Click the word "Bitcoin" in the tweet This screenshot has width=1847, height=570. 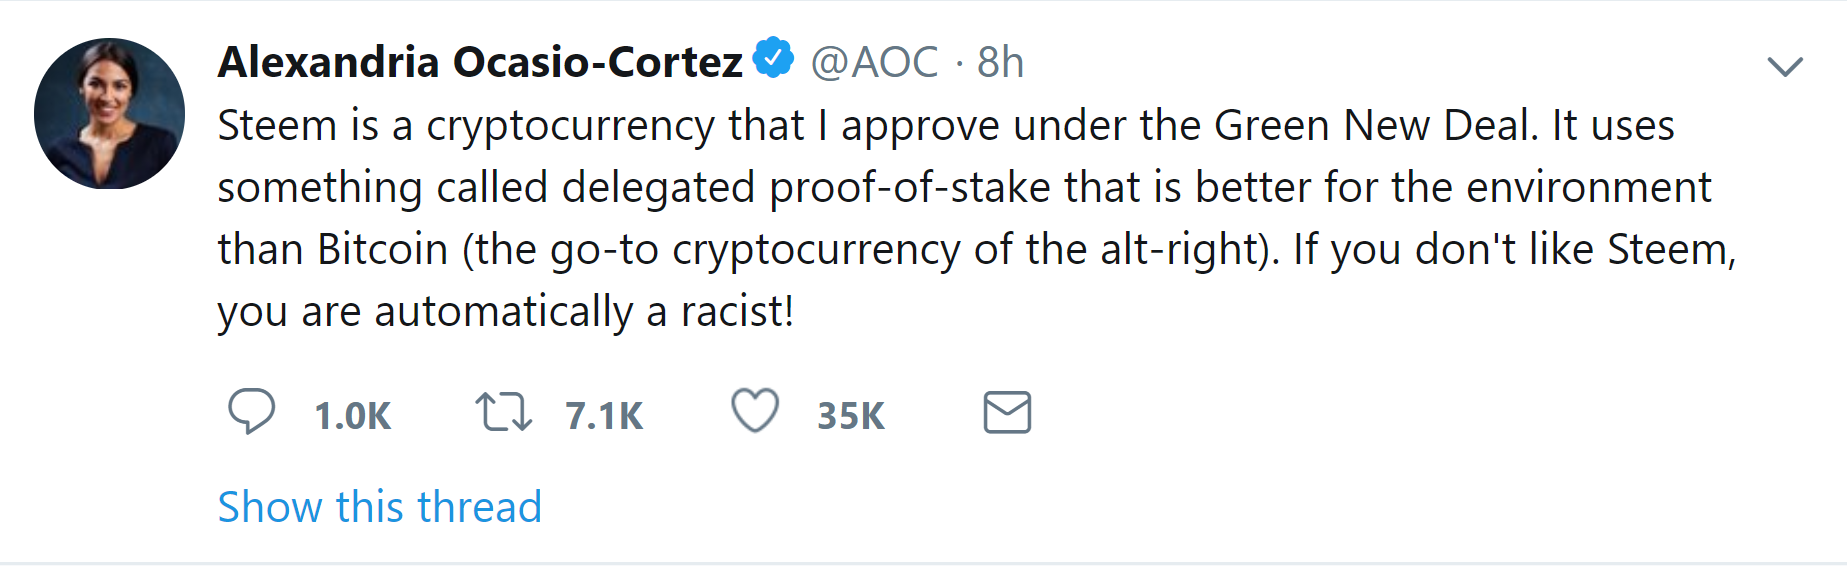383,249
